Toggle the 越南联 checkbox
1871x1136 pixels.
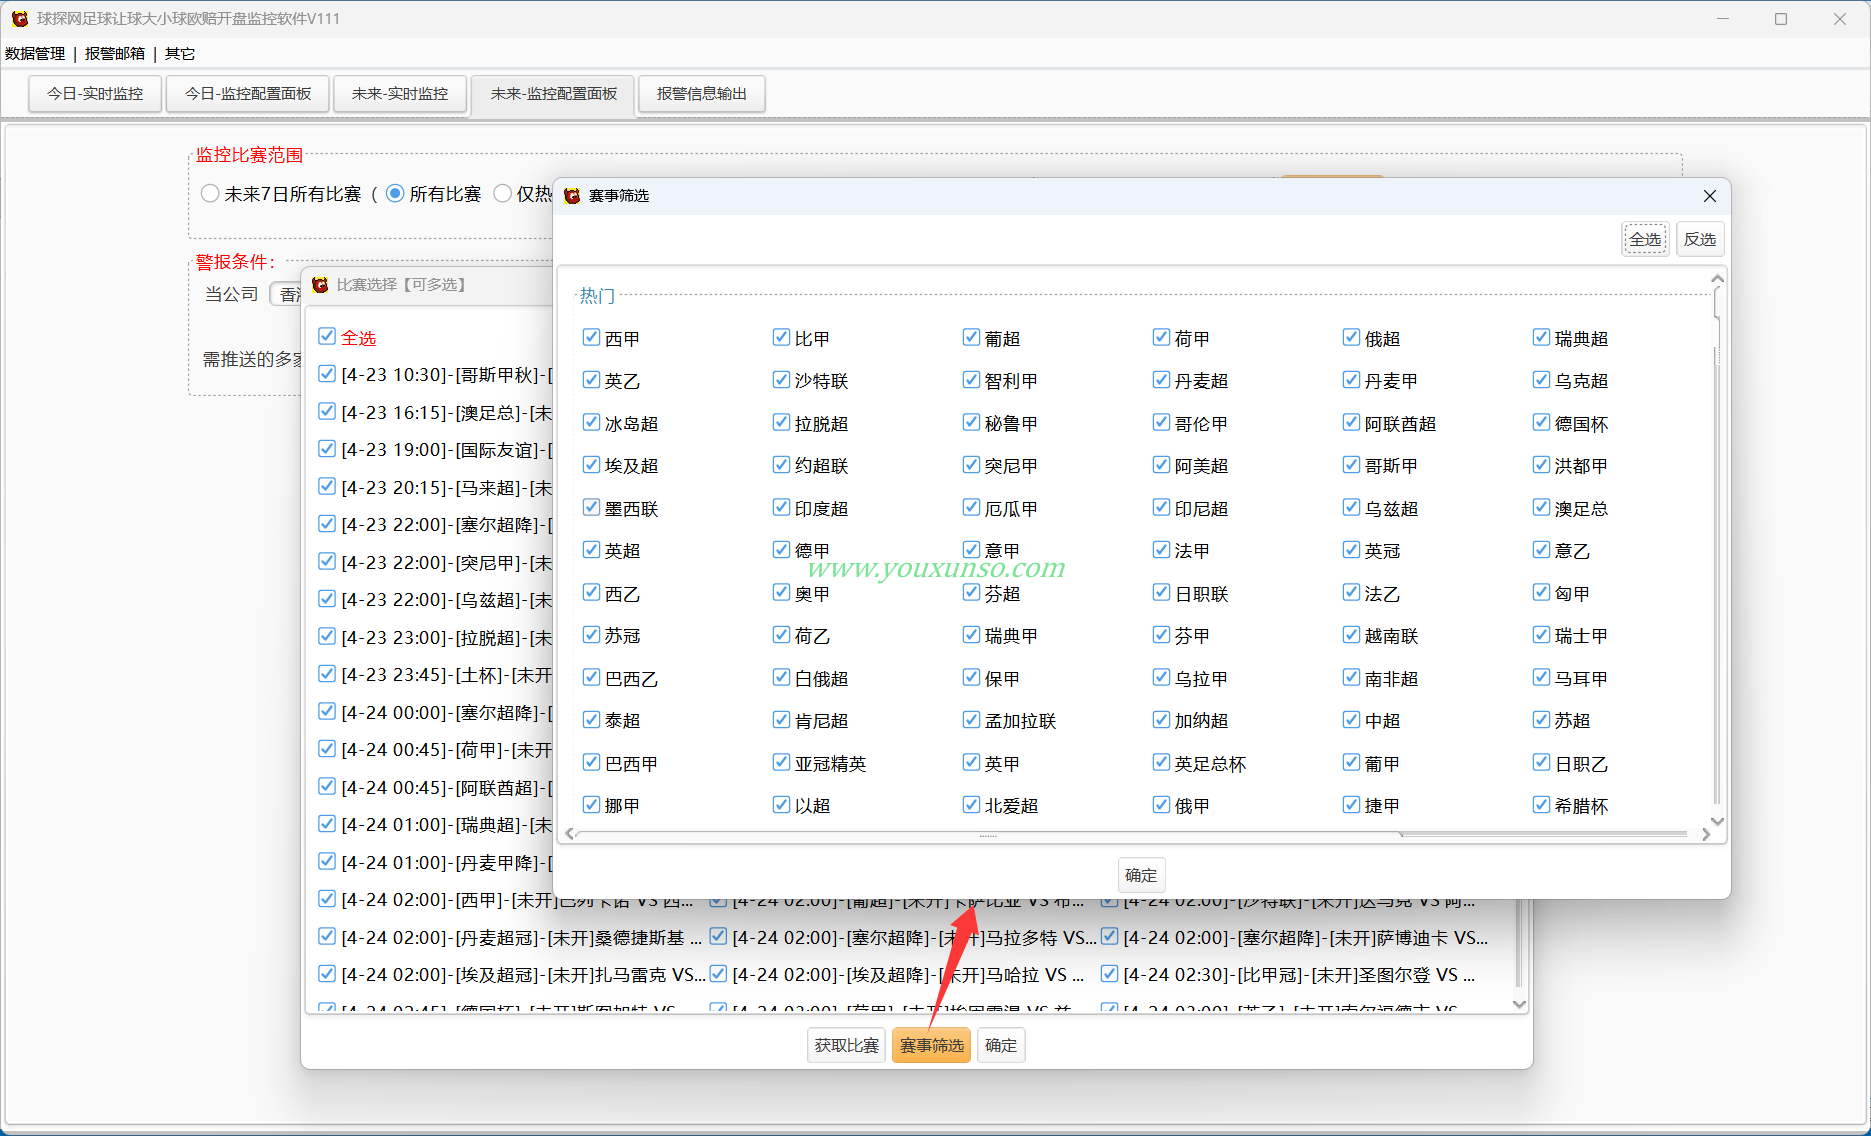pos(1351,635)
